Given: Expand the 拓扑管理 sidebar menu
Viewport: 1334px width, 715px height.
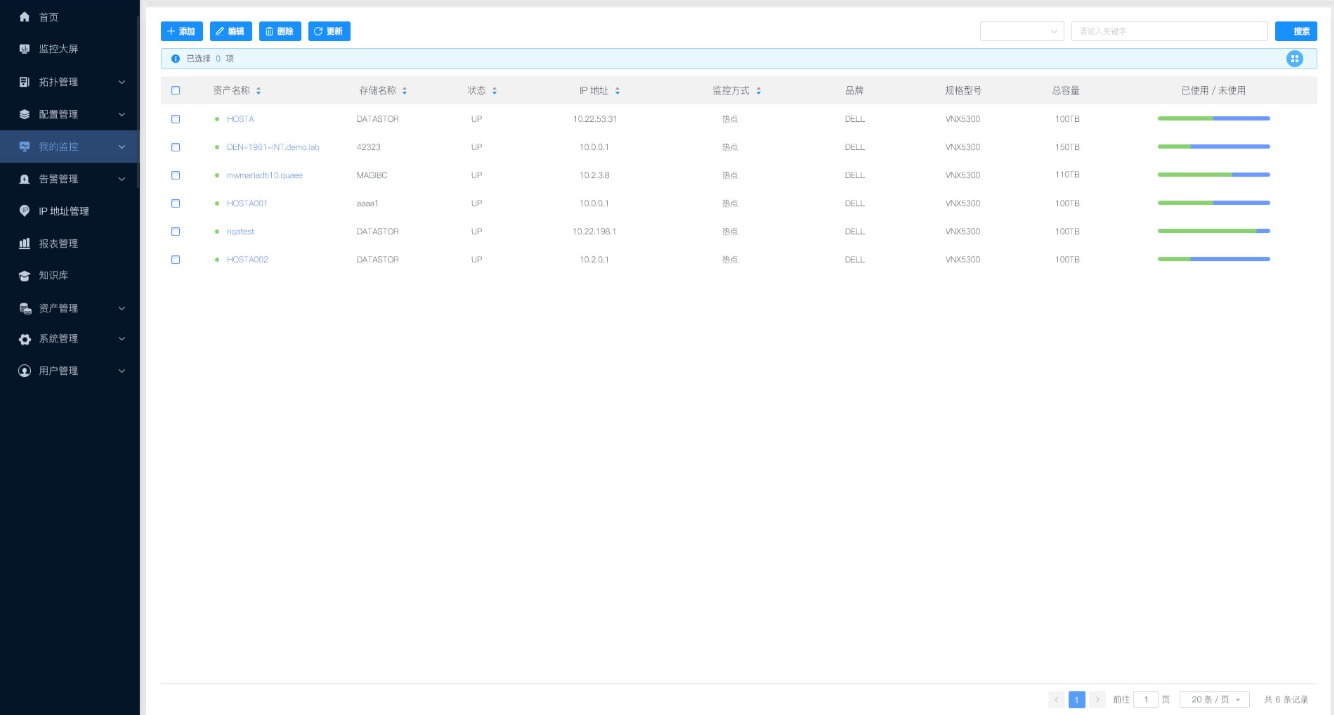Looking at the screenshot, I should click(x=69, y=82).
